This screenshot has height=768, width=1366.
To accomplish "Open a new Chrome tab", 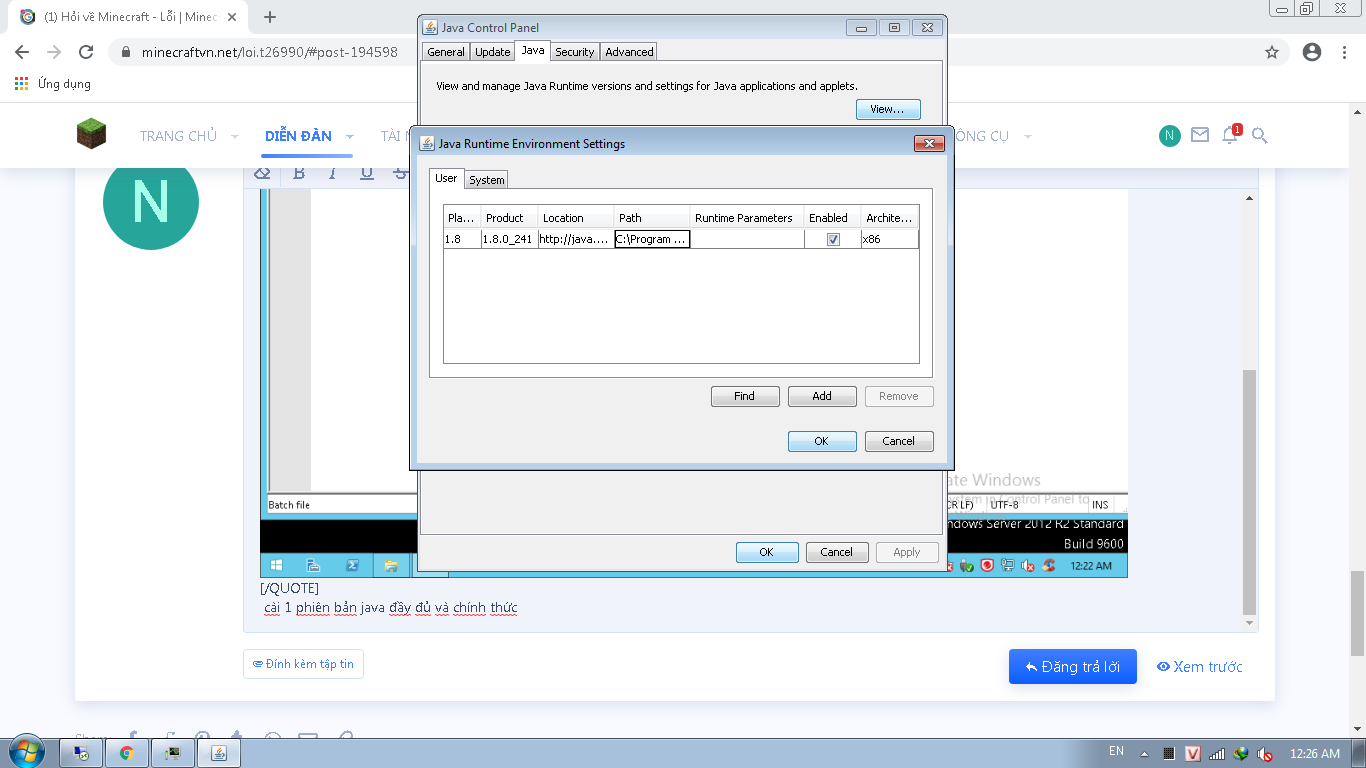I will pyautogui.click(x=270, y=17).
